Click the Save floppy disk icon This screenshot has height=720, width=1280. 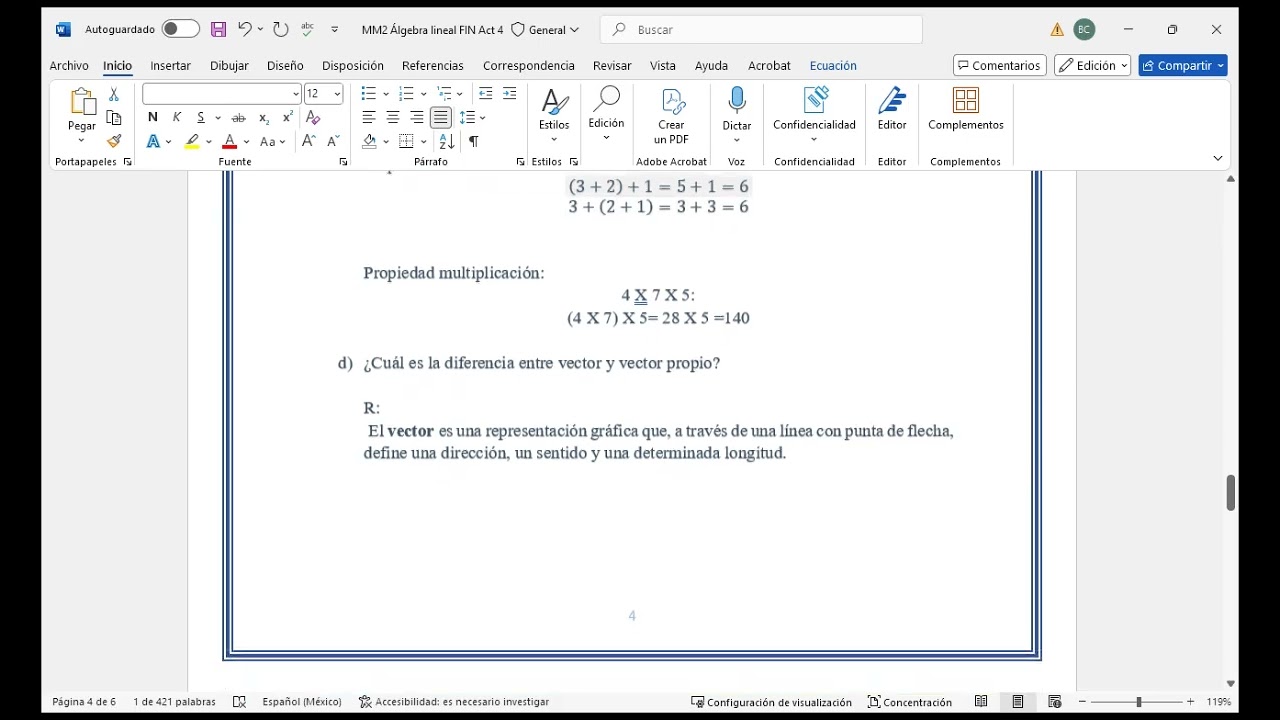[x=219, y=29]
